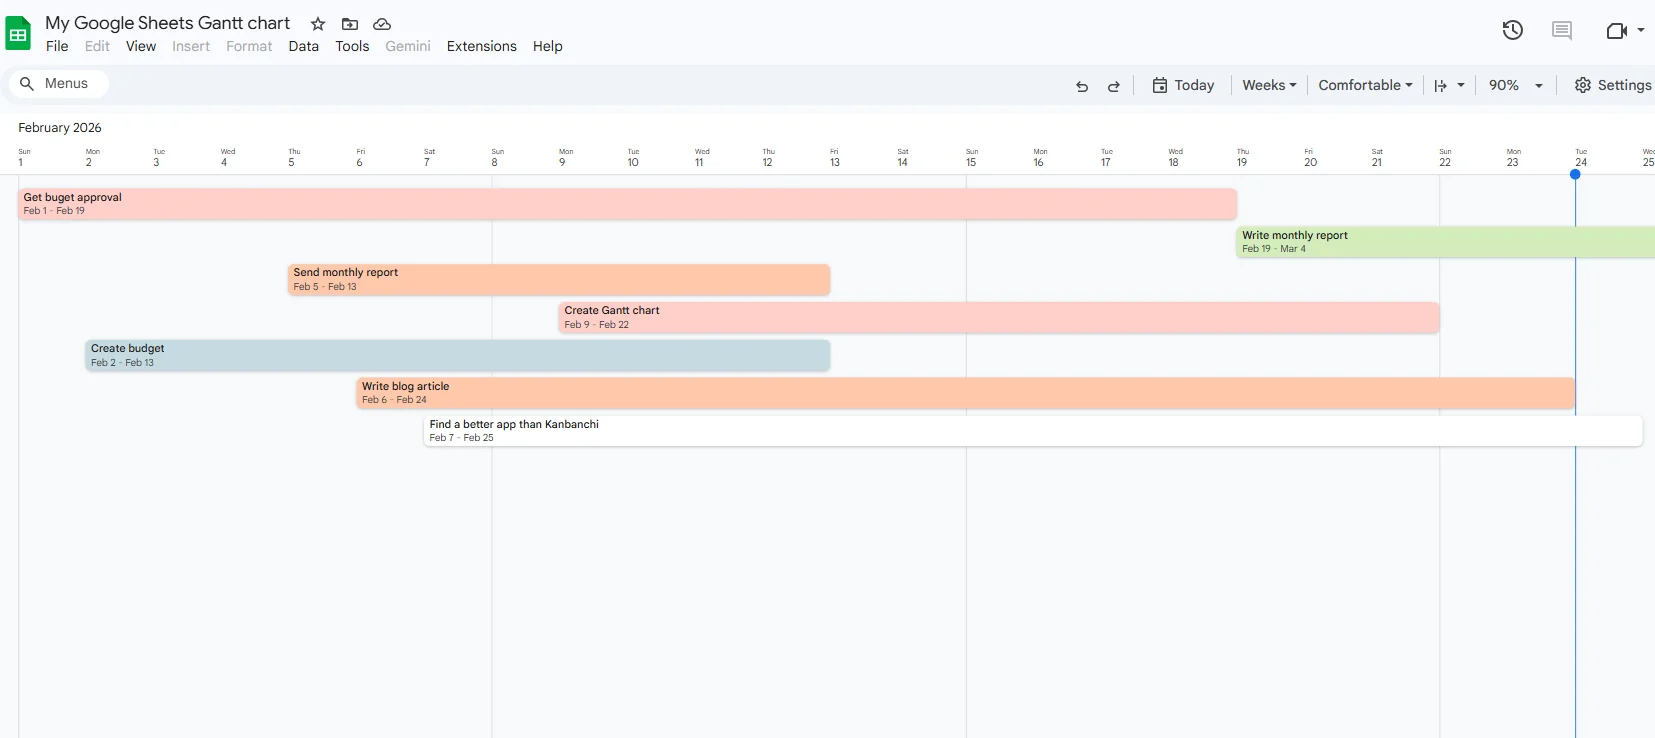
Task: Click the search icon beside Menus
Action: coord(27,84)
